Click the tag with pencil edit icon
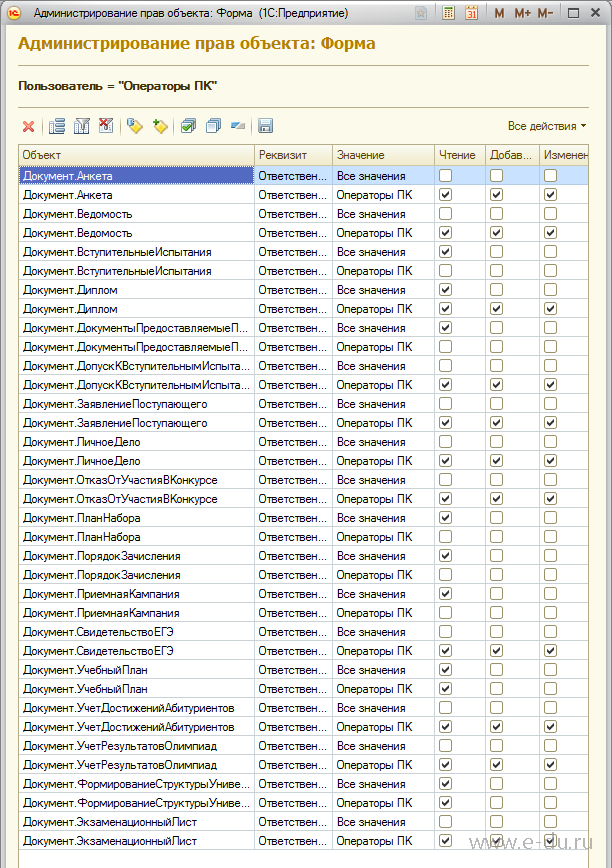This screenshot has height=868, width=612. [134, 126]
